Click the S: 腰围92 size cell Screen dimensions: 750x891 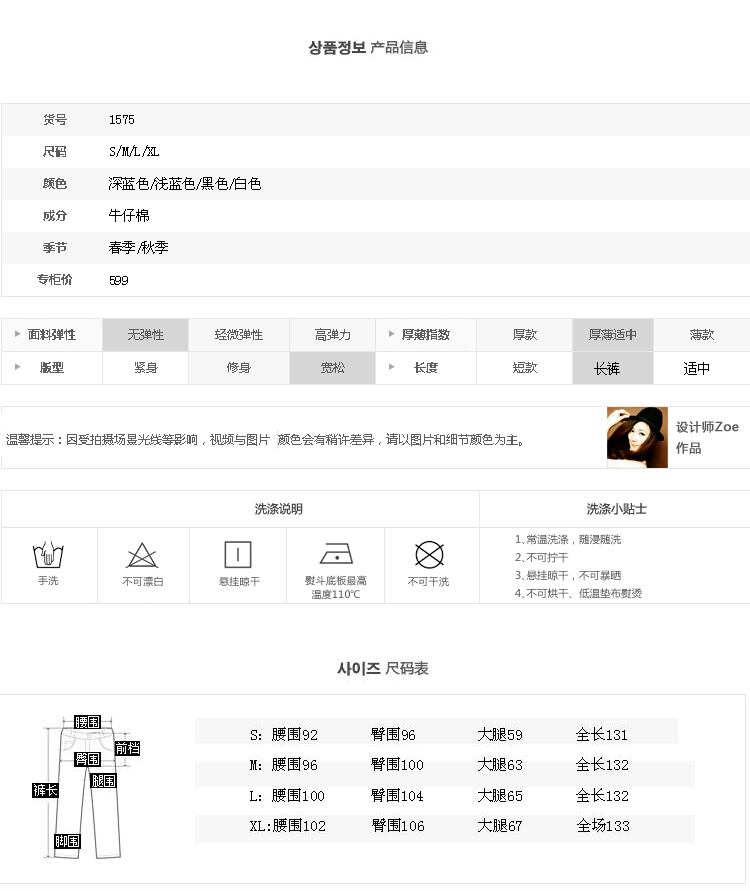tap(284, 735)
